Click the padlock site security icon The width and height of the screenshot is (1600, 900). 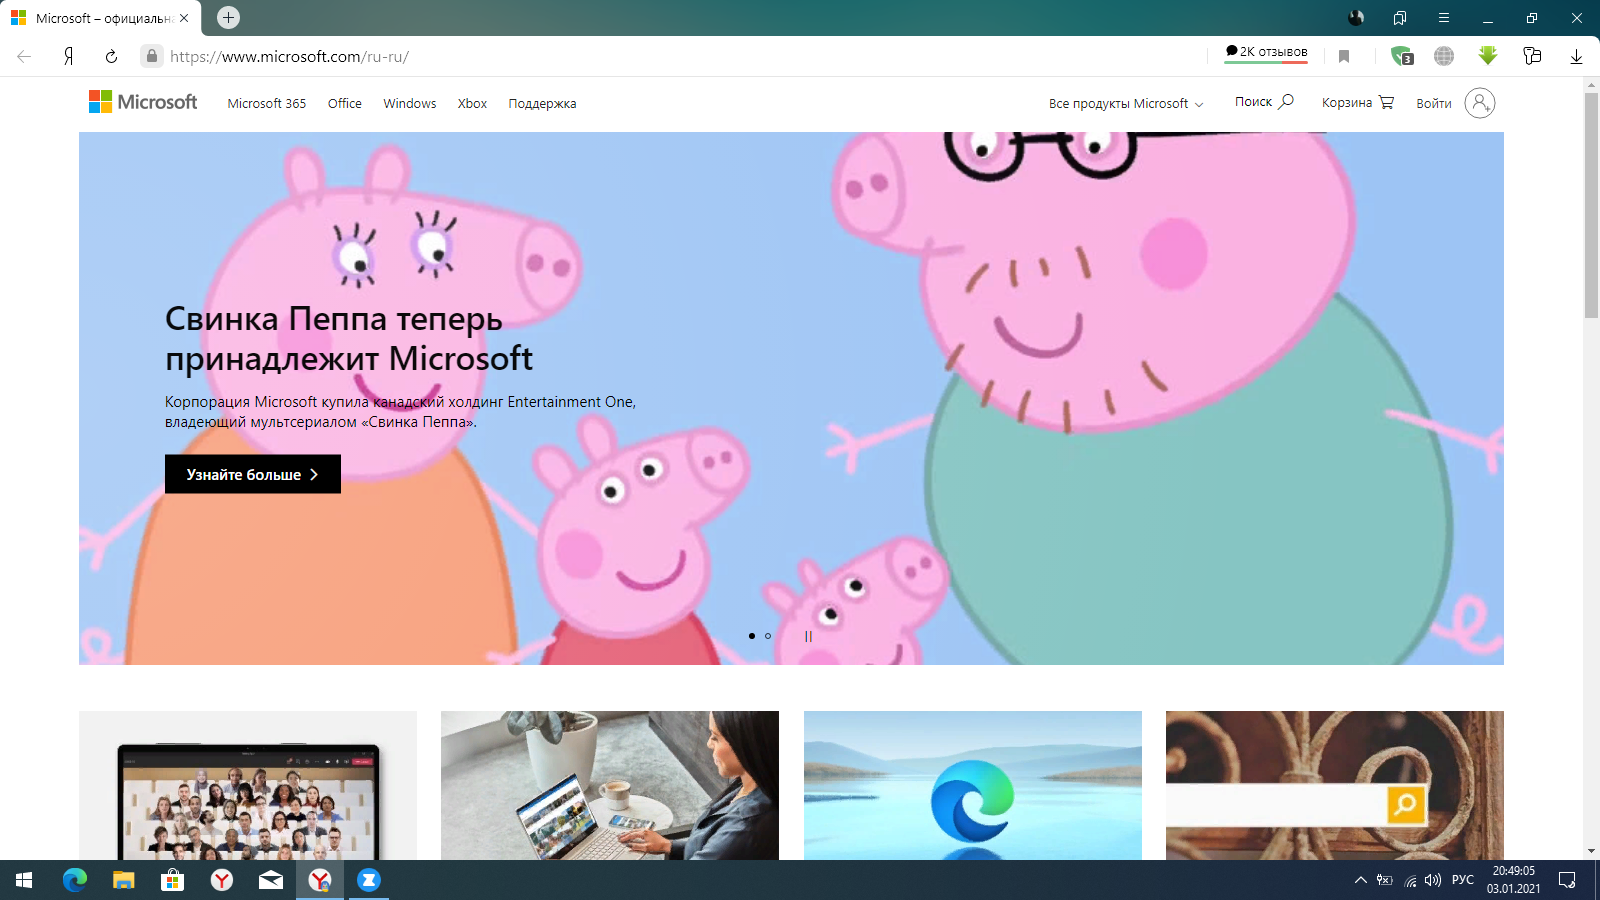(151, 56)
